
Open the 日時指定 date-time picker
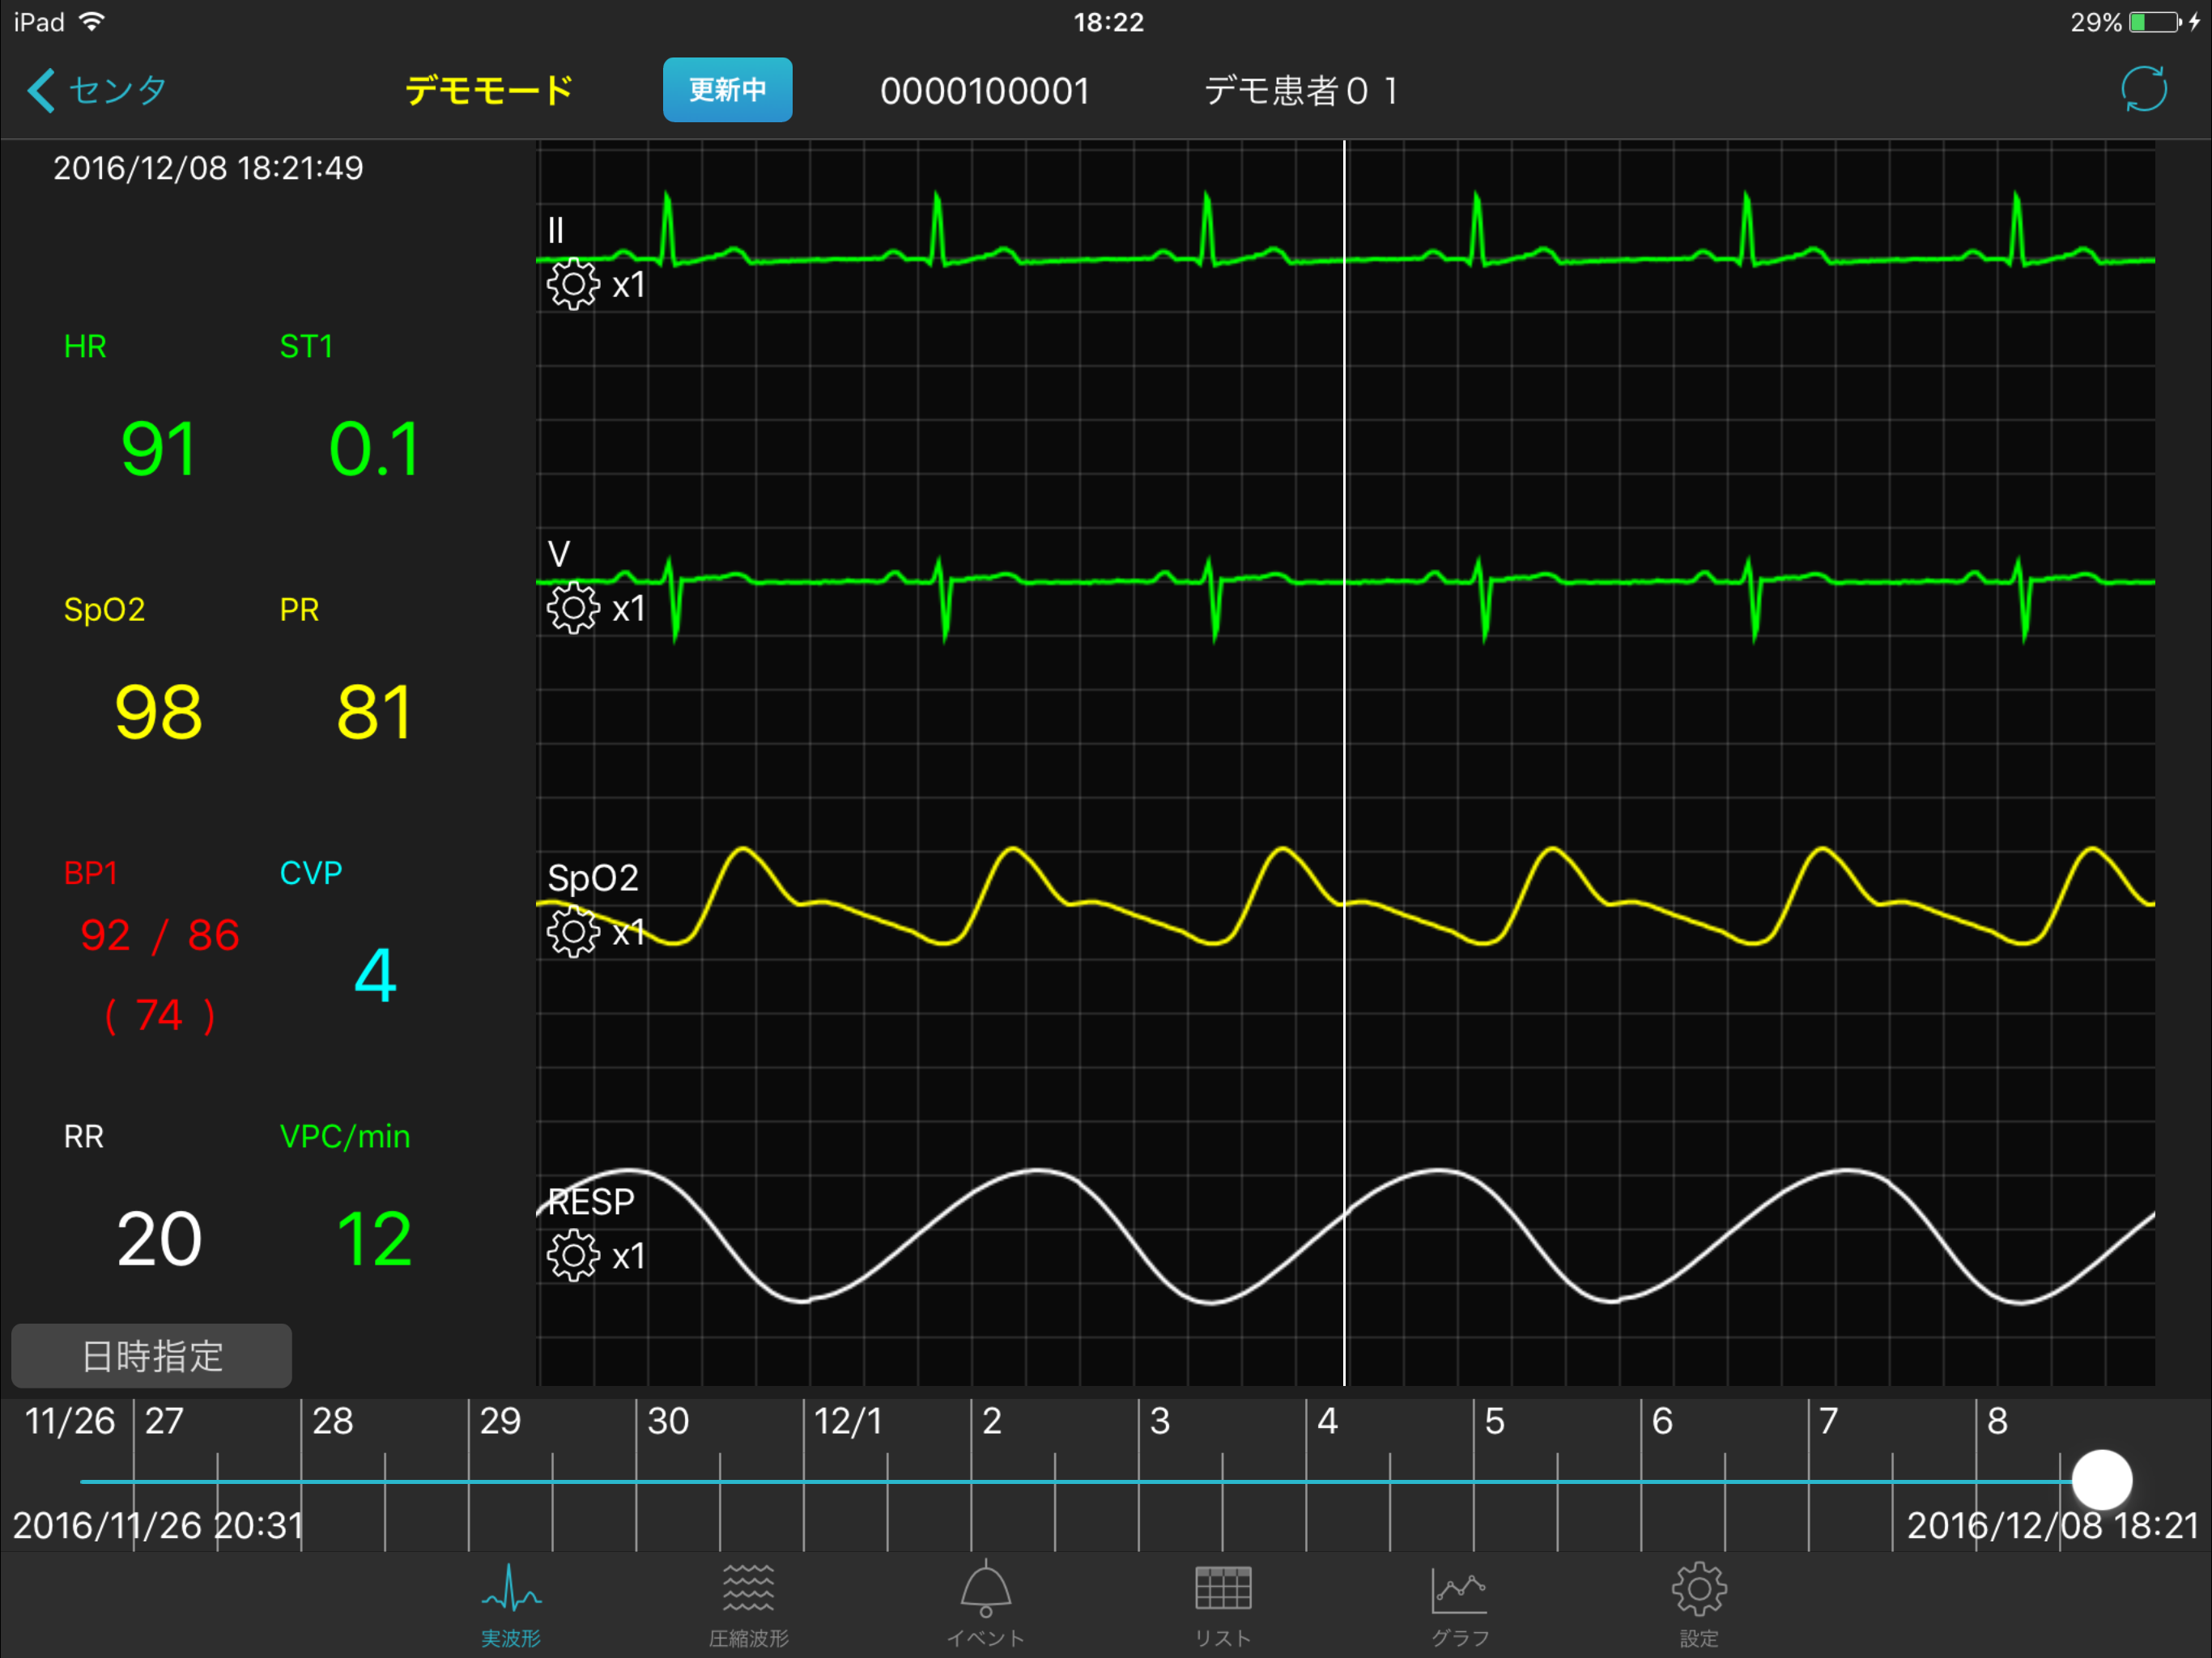tap(152, 1355)
